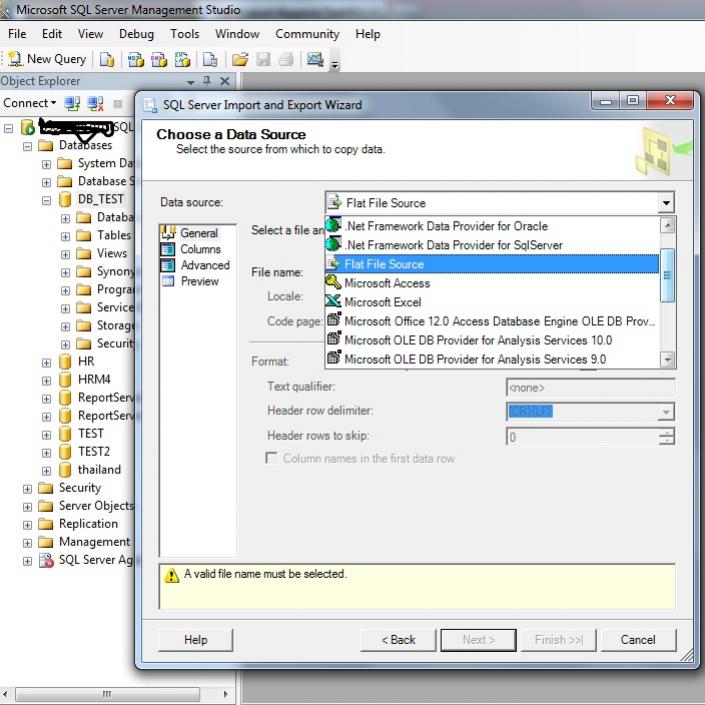Collapse the DB_TEST database node
The image size is (705, 705).
[x=46, y=201]
